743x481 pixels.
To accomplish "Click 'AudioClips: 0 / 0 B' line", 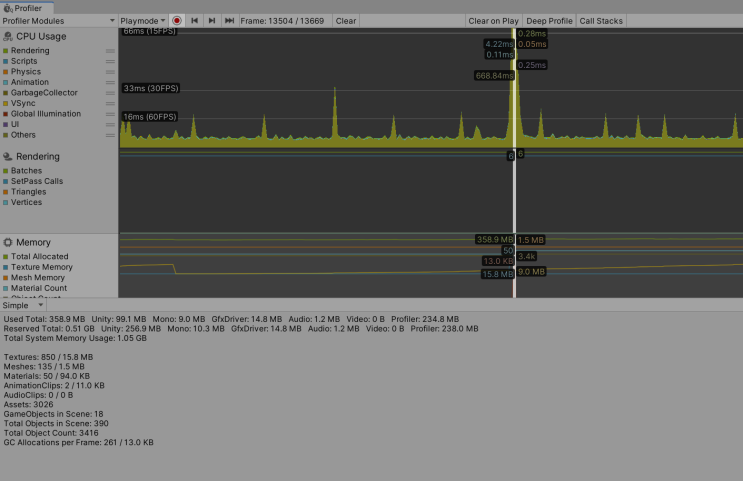I will pyautogui.click(x=38, y=395).
